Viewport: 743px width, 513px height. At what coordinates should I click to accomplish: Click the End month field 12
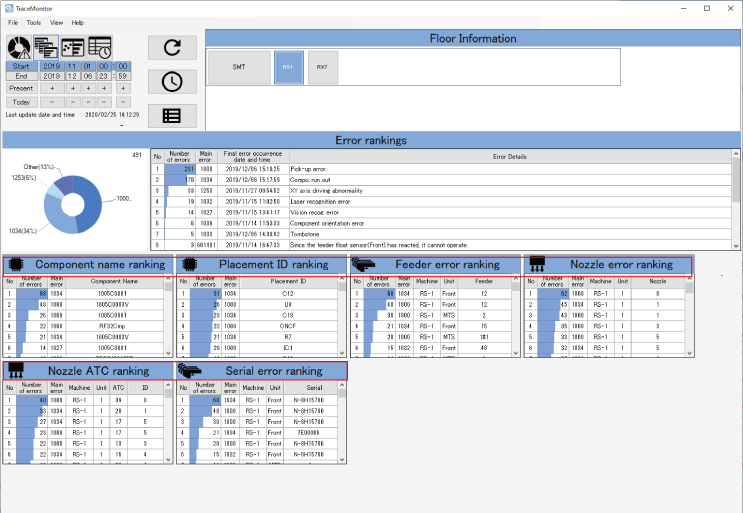[x=72, y=76]
